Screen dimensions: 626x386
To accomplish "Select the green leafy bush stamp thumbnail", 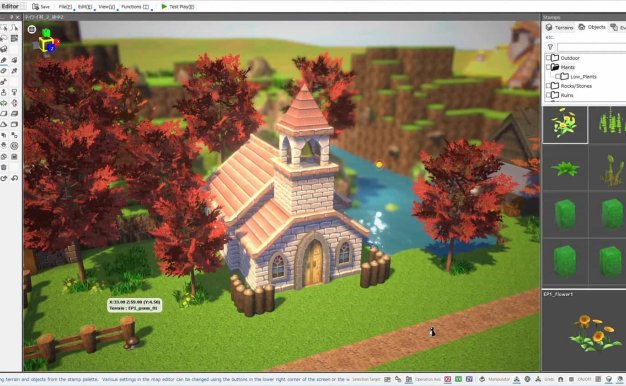I will pos(565,168).
